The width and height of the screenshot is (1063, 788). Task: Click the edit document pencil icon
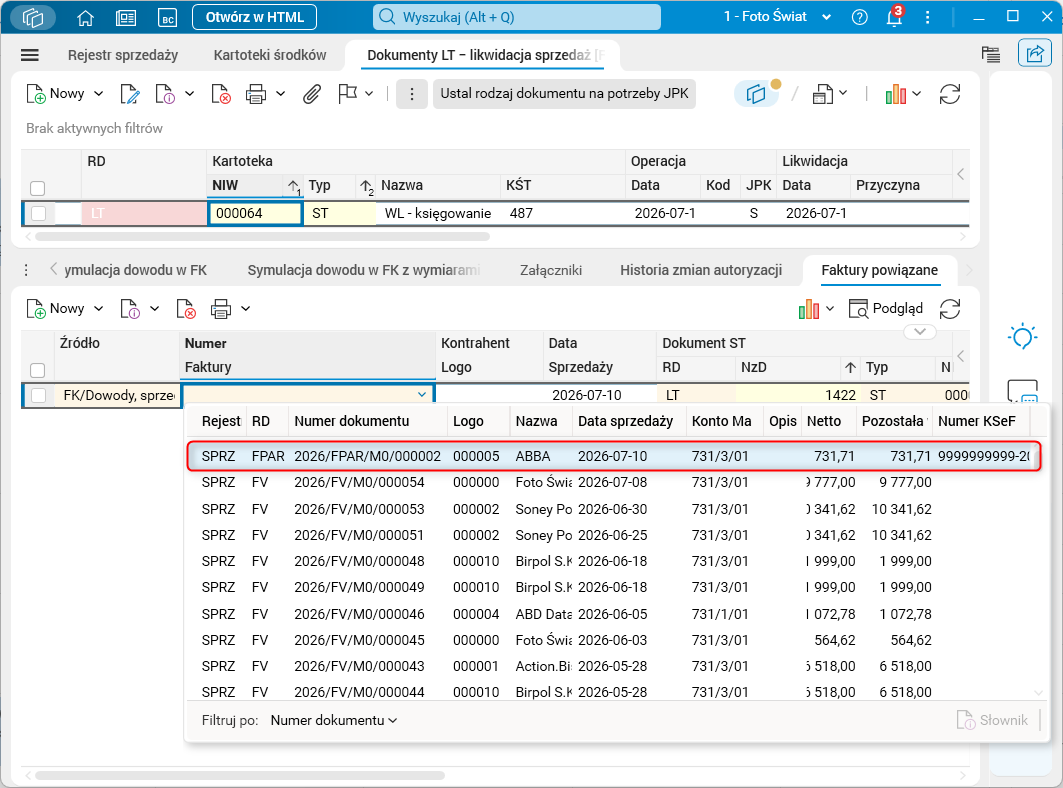129,94
